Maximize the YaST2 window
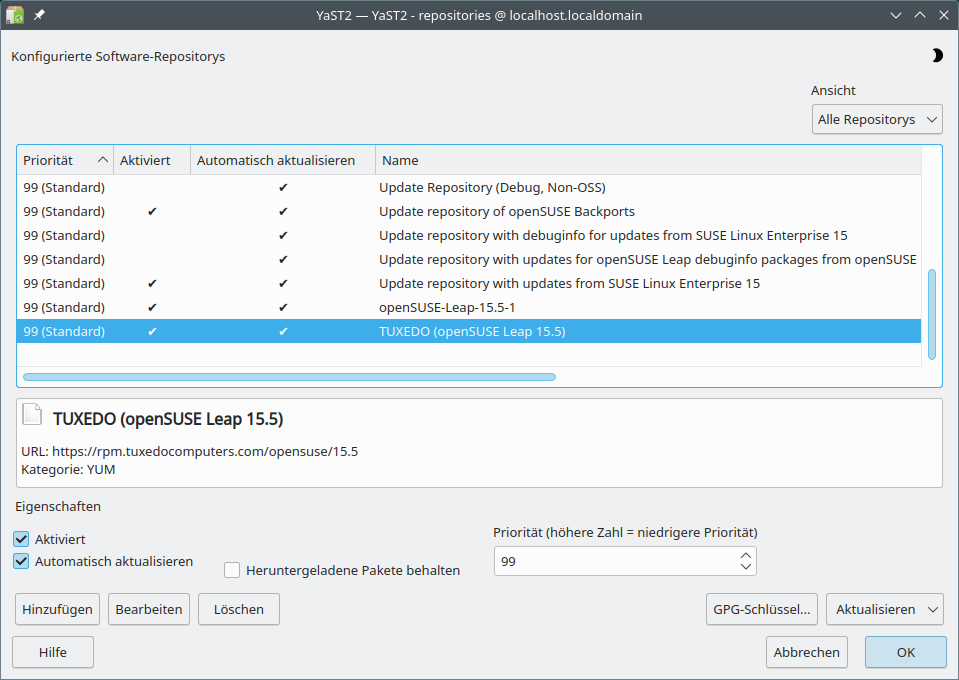The width and height of the screenshot is (959, 680). 920,15
